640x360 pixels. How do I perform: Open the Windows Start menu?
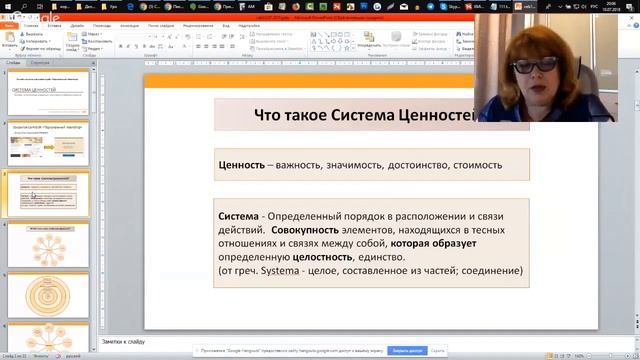pyautogui.click(x=7, y=7)
